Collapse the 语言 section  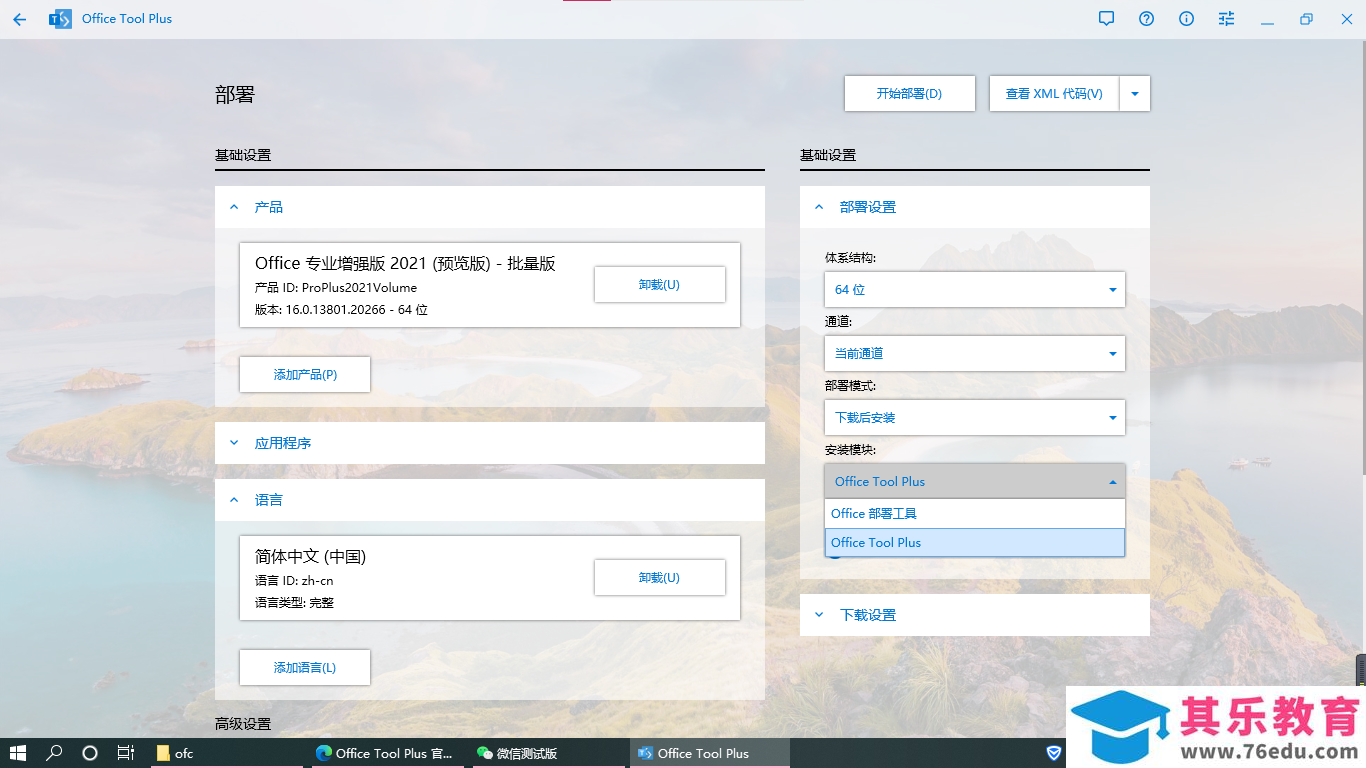click(490, 500)
